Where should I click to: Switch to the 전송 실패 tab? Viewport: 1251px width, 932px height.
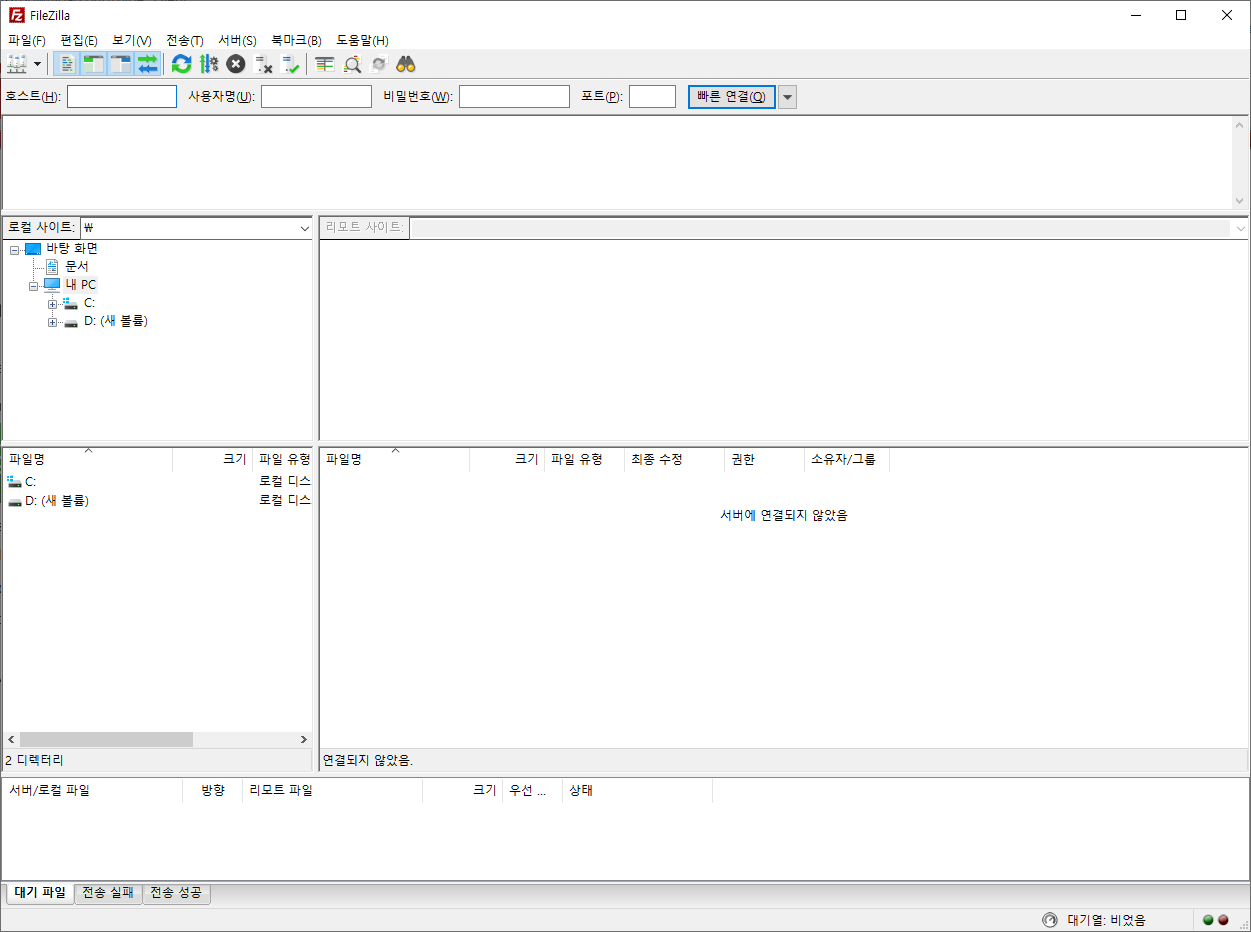click(x=108, y=893)
